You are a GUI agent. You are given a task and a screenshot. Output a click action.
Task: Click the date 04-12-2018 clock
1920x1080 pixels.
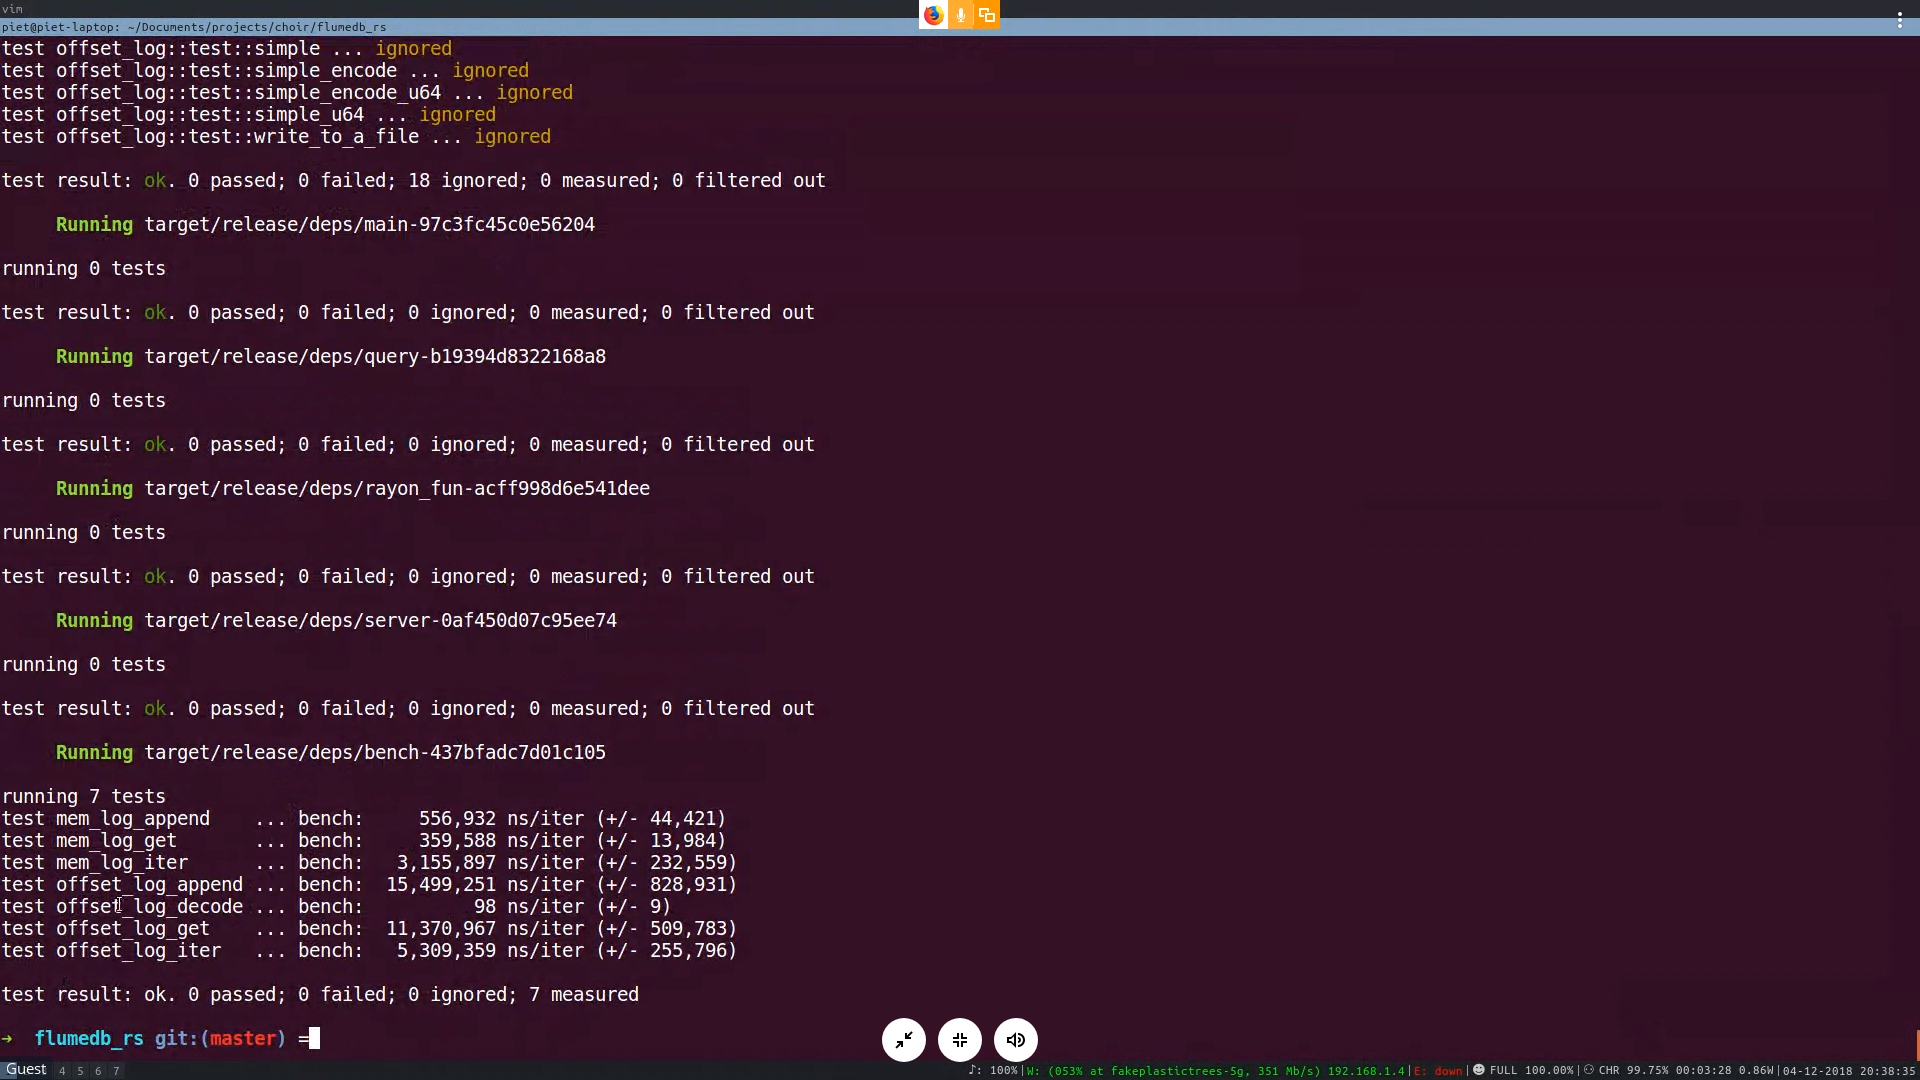1849,1071
